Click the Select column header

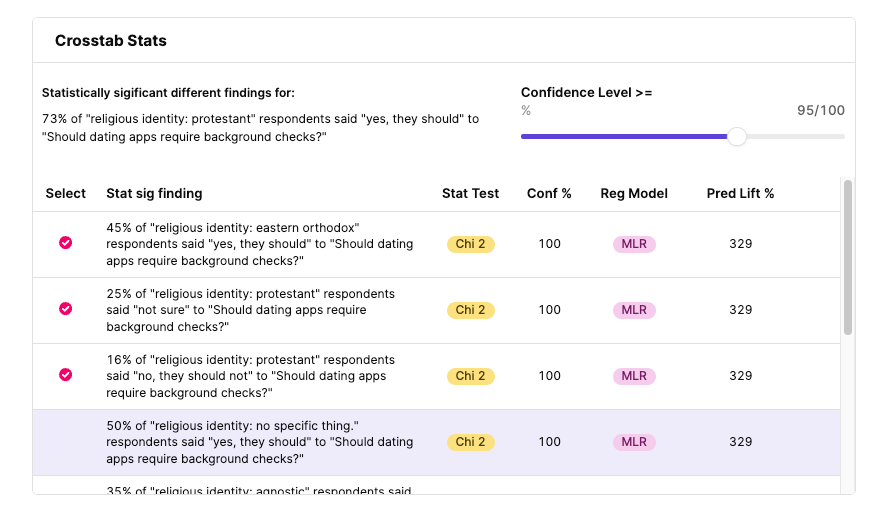click(66, 193)
